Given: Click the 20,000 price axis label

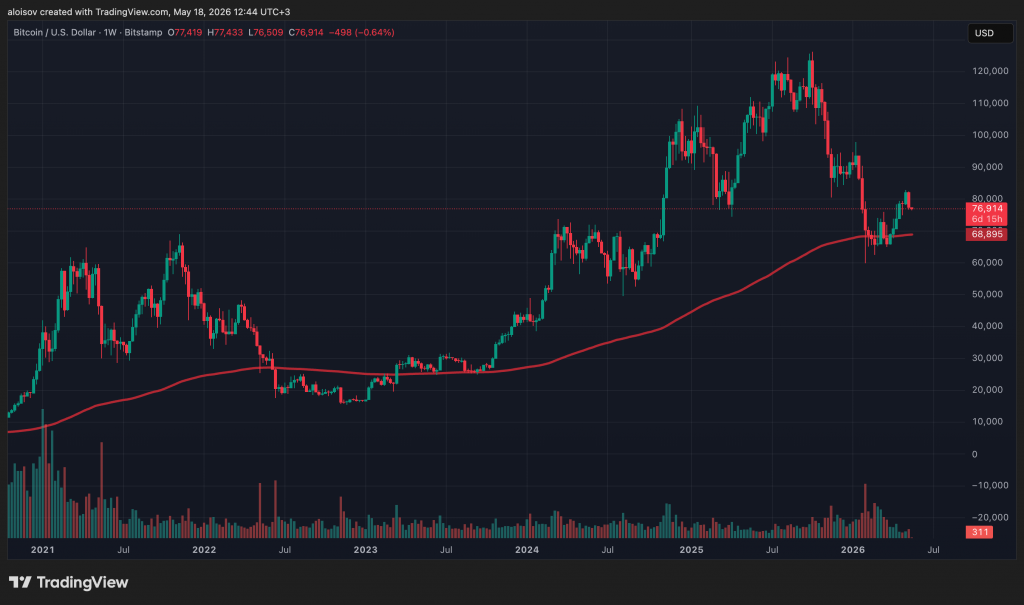Looking at the screenshot, I should pyautogui.click(x=987, y=389).
